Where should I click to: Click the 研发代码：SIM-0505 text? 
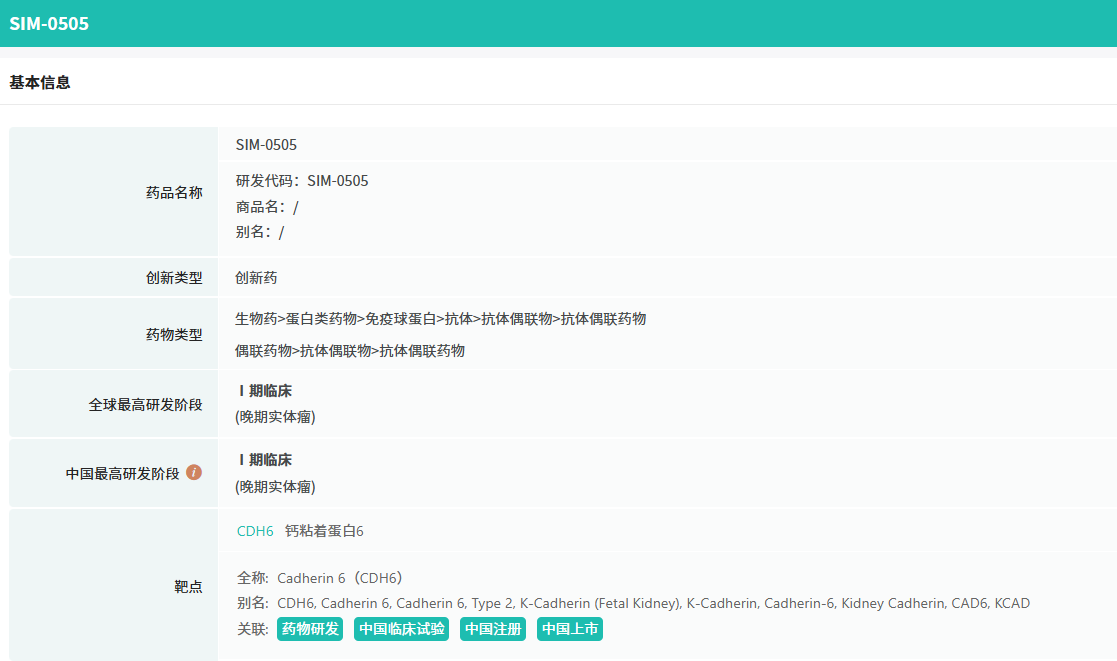302,181
